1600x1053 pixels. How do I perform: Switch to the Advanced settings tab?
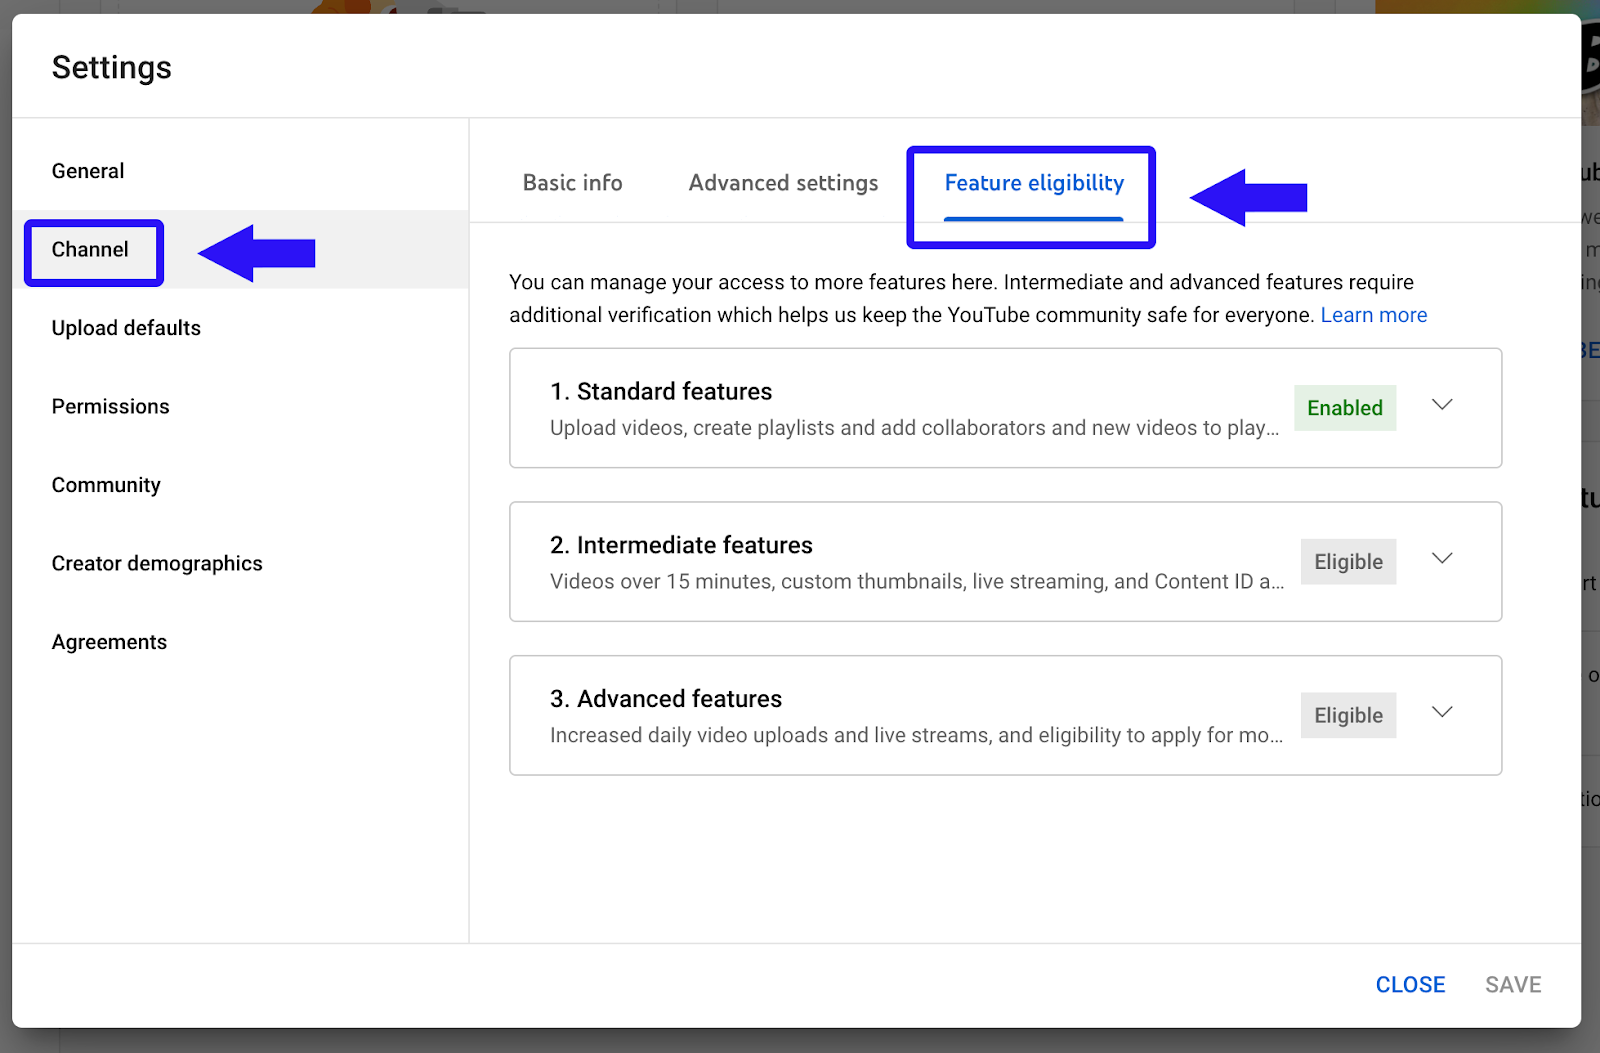pyautogui.click(x=782, y=182)
